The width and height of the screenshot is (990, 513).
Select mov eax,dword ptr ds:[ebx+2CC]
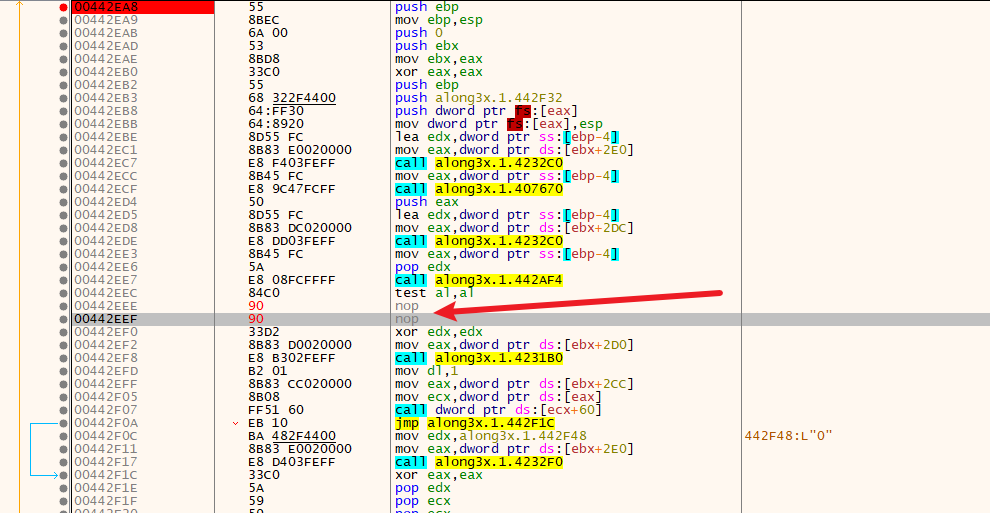coord(515,384)
